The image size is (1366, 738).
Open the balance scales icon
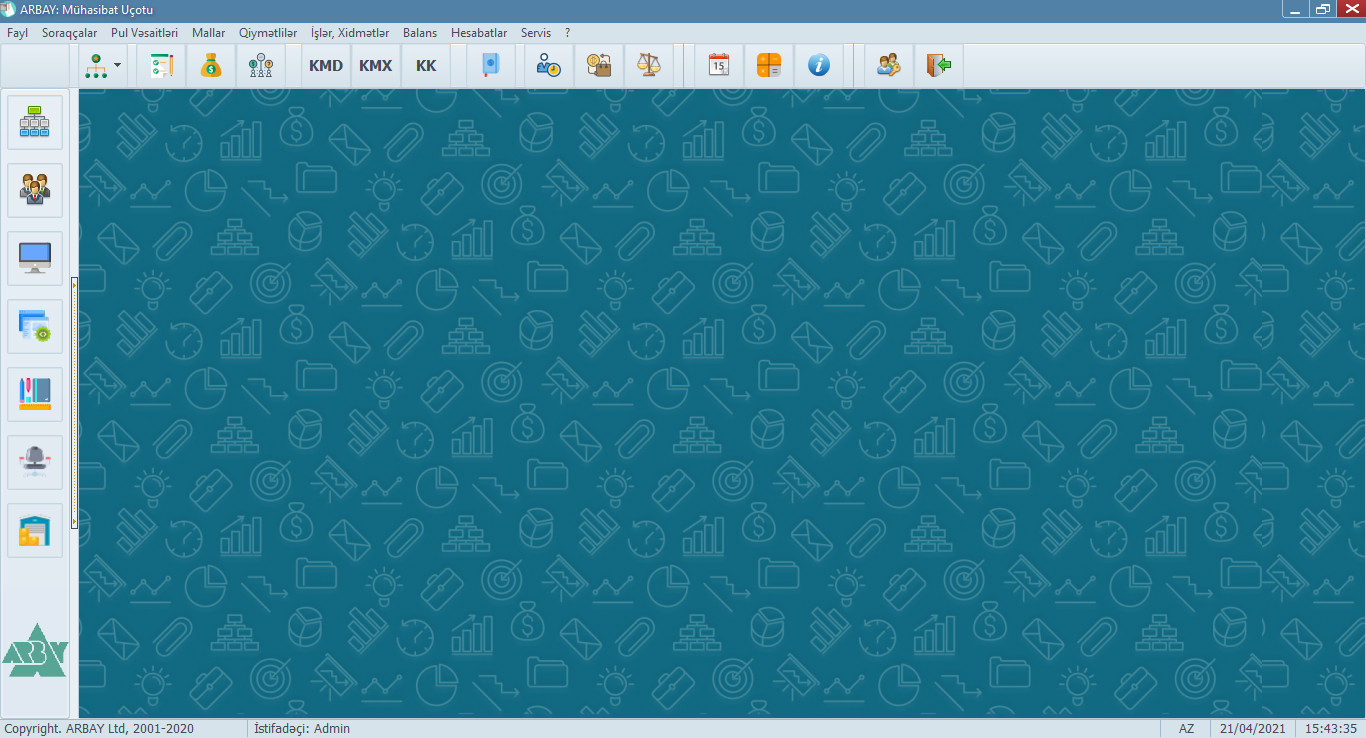point(649,66)
